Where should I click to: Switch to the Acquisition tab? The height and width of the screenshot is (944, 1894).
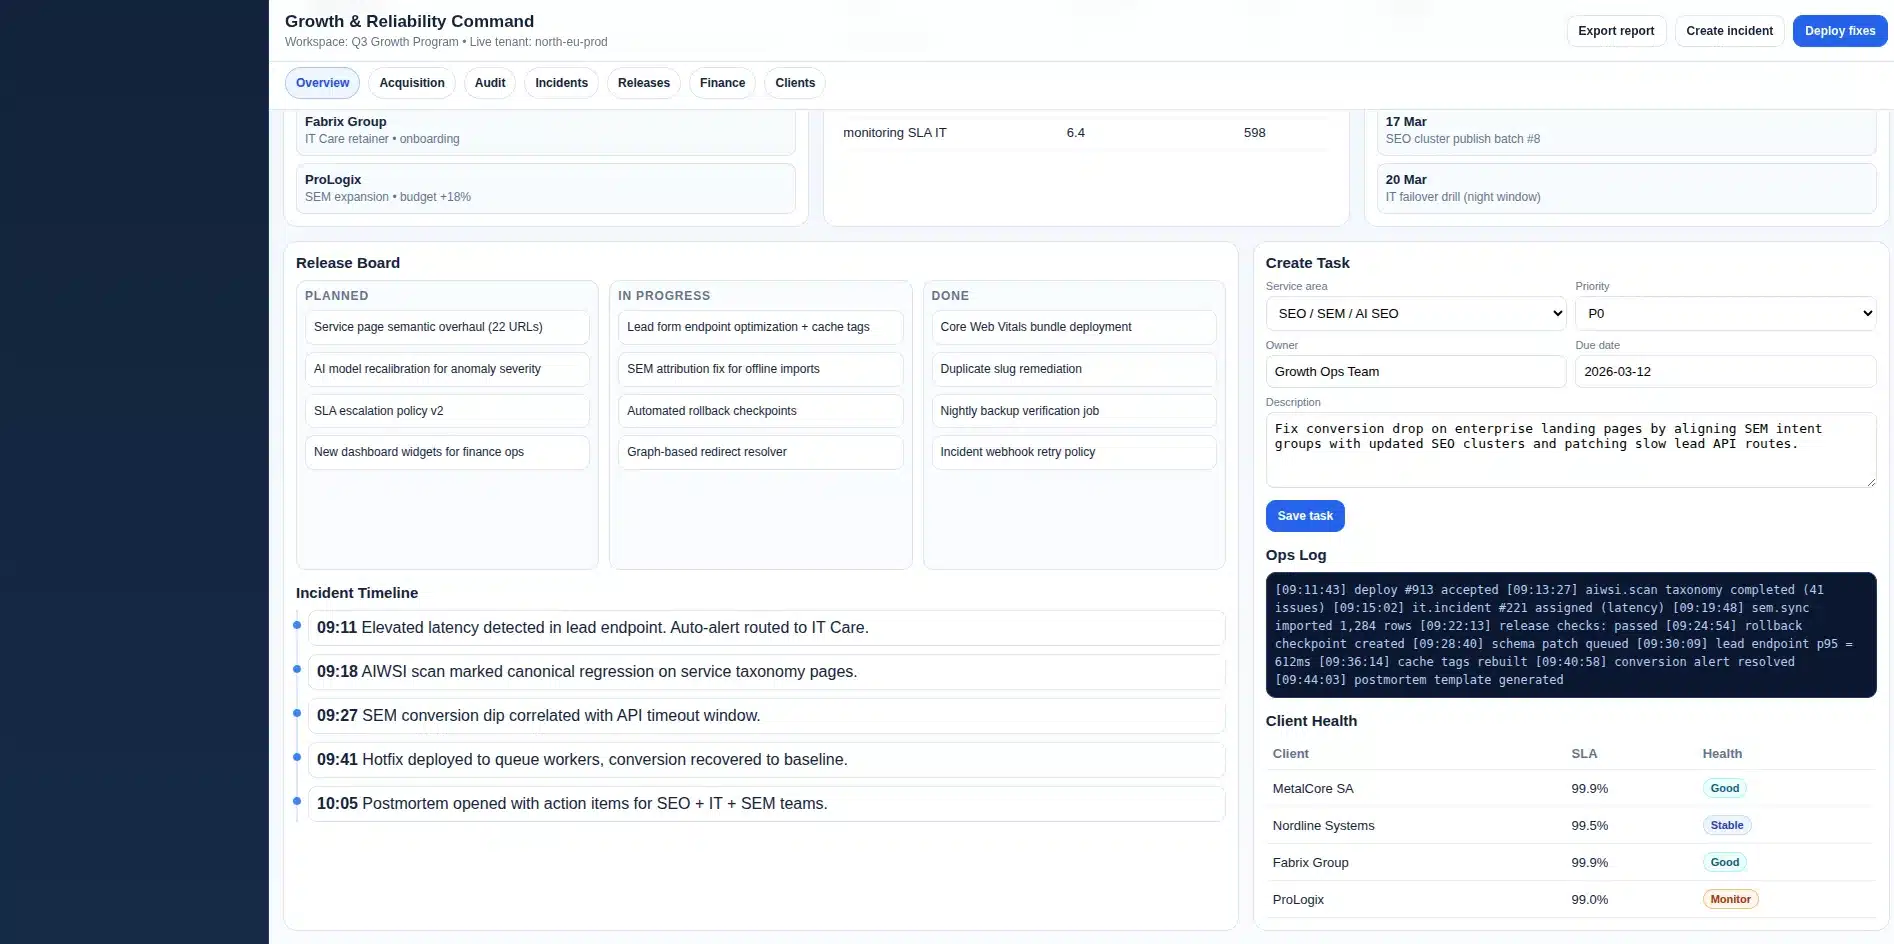(411, 83)
